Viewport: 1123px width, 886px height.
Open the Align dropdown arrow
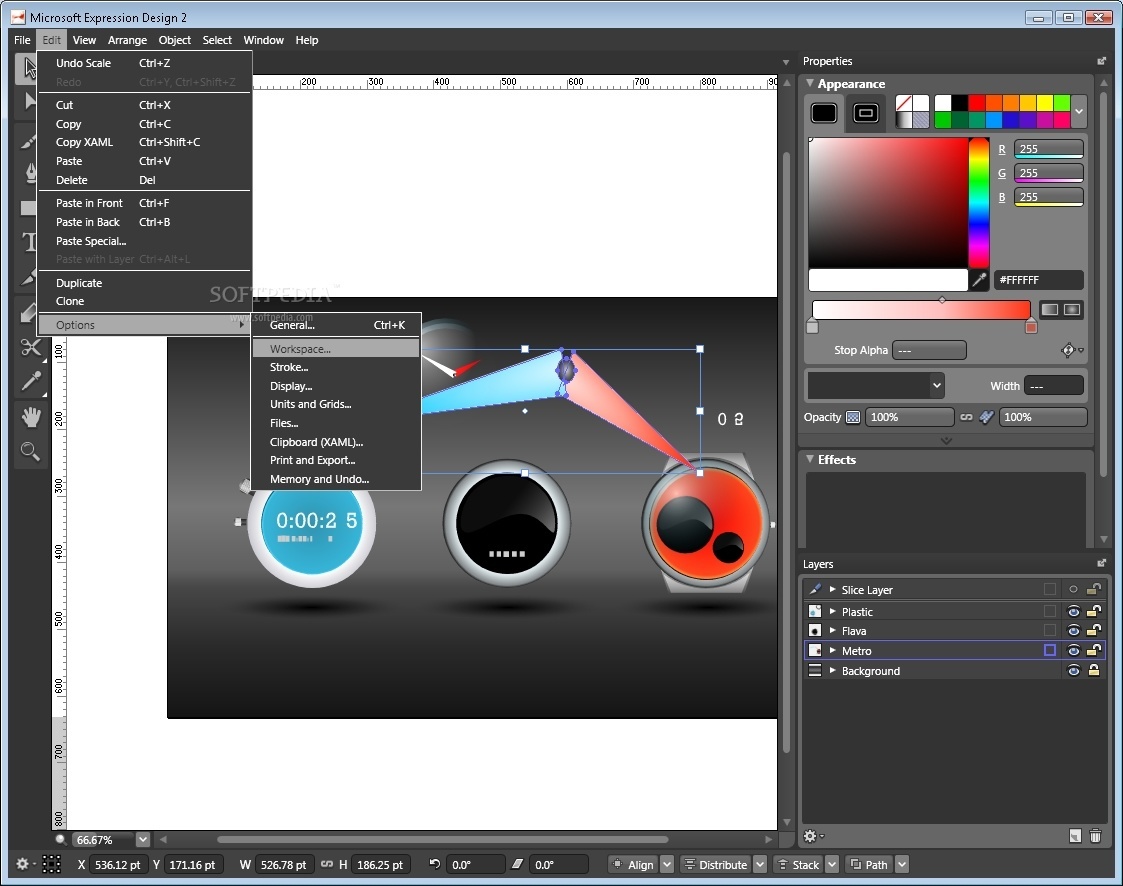(667, 865)
